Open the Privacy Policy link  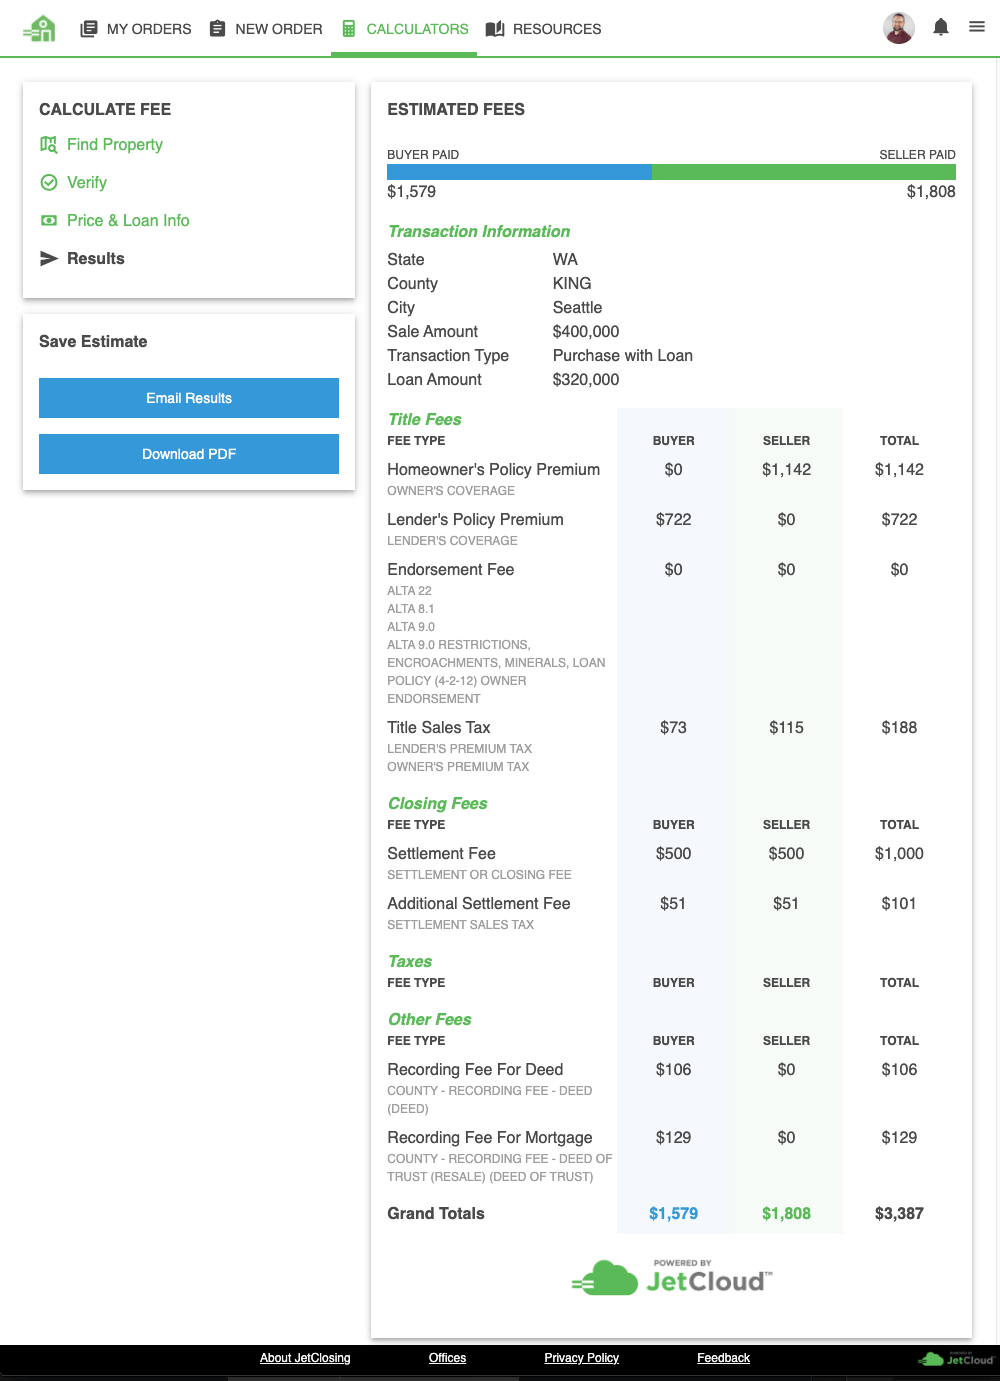point(581,1358)
